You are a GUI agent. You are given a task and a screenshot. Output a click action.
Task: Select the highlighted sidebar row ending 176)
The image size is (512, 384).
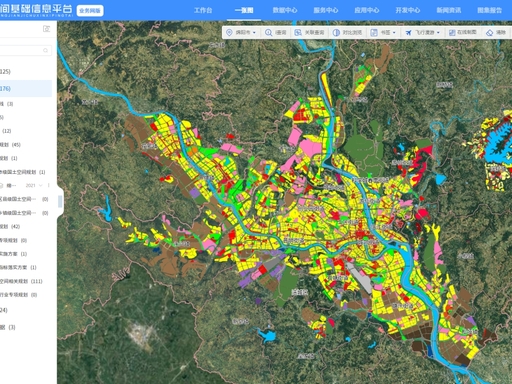tap(26, 89)
